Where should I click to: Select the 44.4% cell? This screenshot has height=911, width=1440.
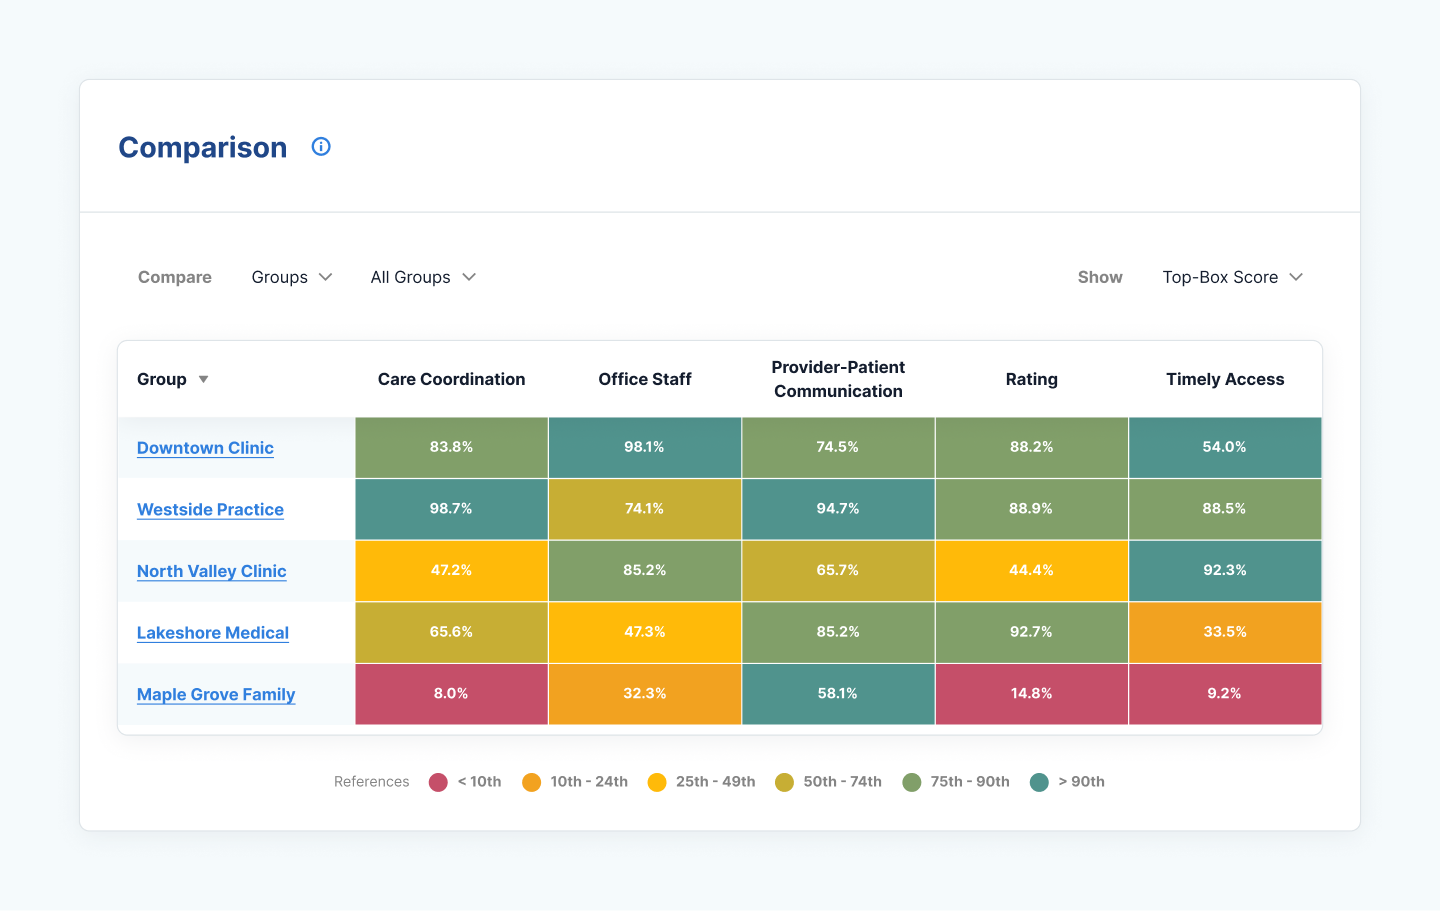pyautogui.click(x=1032, y=571)
